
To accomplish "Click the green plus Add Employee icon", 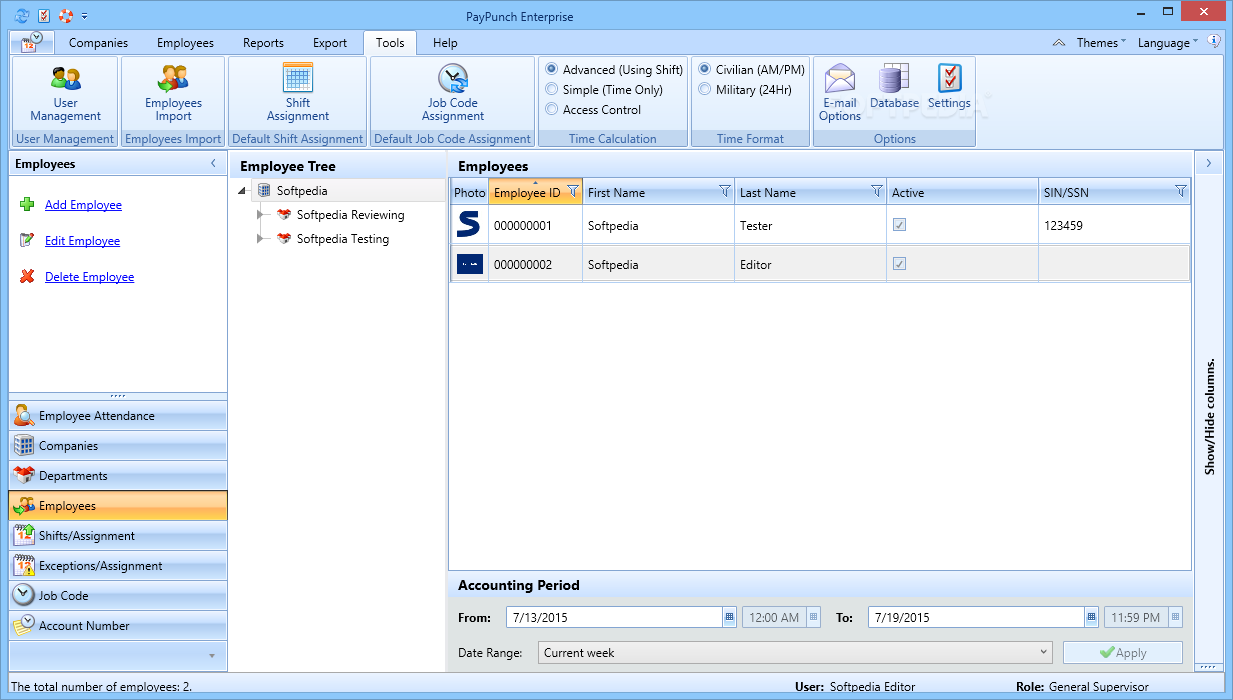I will 27,205.
